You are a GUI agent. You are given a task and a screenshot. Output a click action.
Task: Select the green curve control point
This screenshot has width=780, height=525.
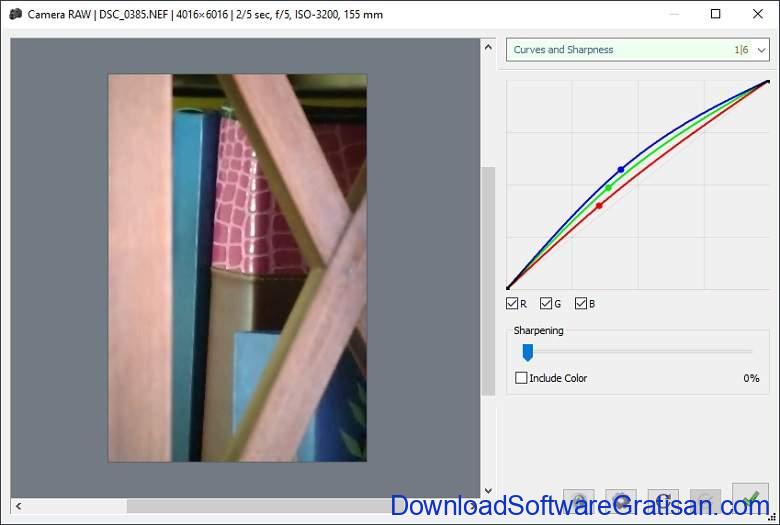[x=608, y=188]
